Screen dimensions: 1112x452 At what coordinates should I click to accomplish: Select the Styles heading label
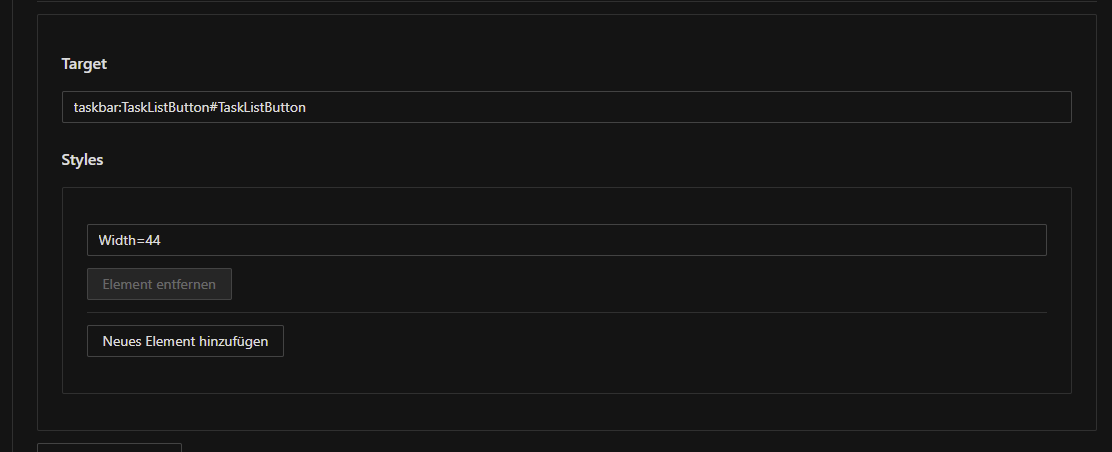(82, 160)
